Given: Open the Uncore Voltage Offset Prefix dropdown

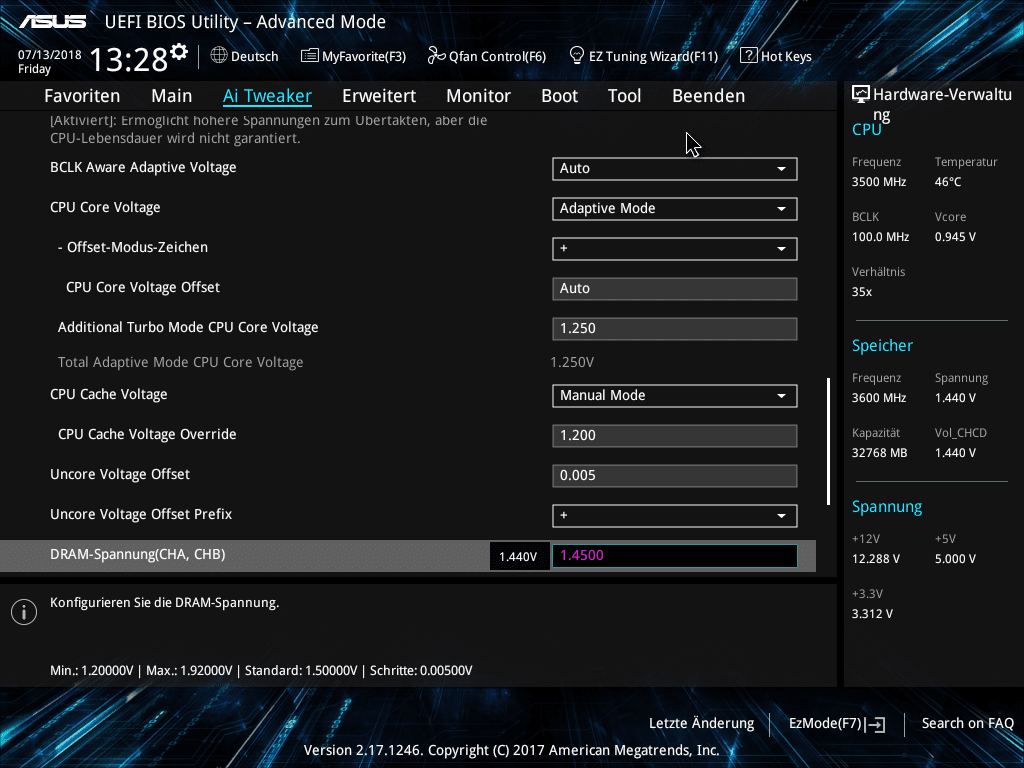Looking at the screenshot, I should [675, 515].
